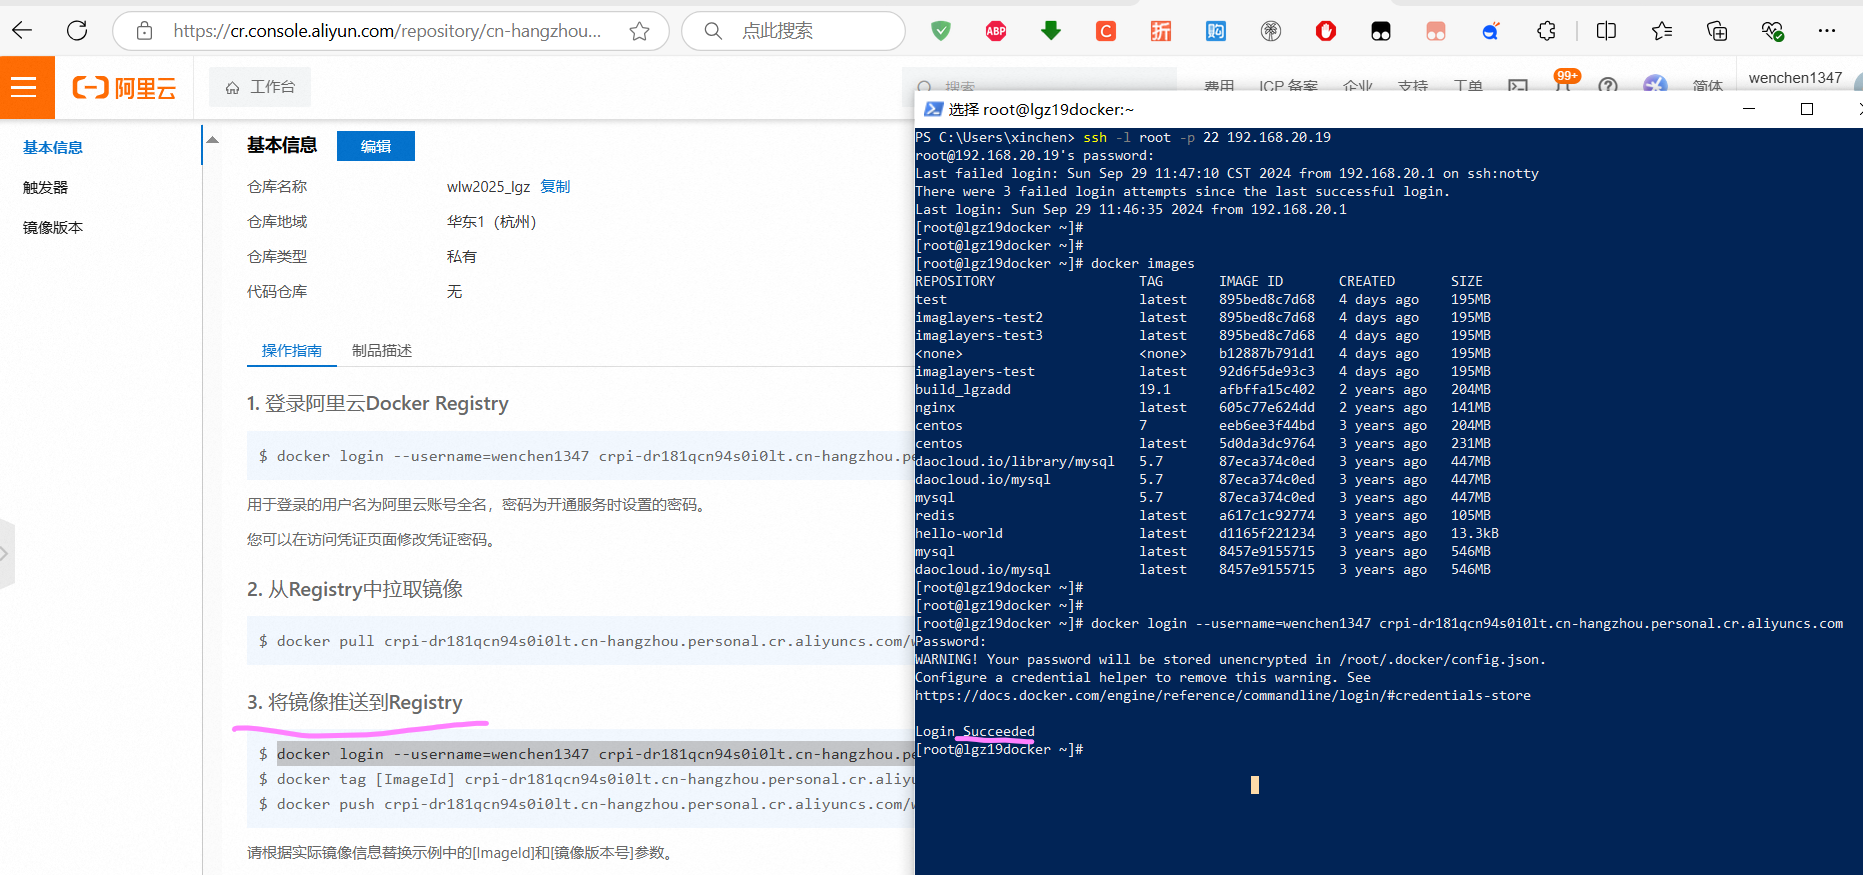Open the blue 购 shopping extension
The width and height of the screenshot is (1863, 875).
1216,31
